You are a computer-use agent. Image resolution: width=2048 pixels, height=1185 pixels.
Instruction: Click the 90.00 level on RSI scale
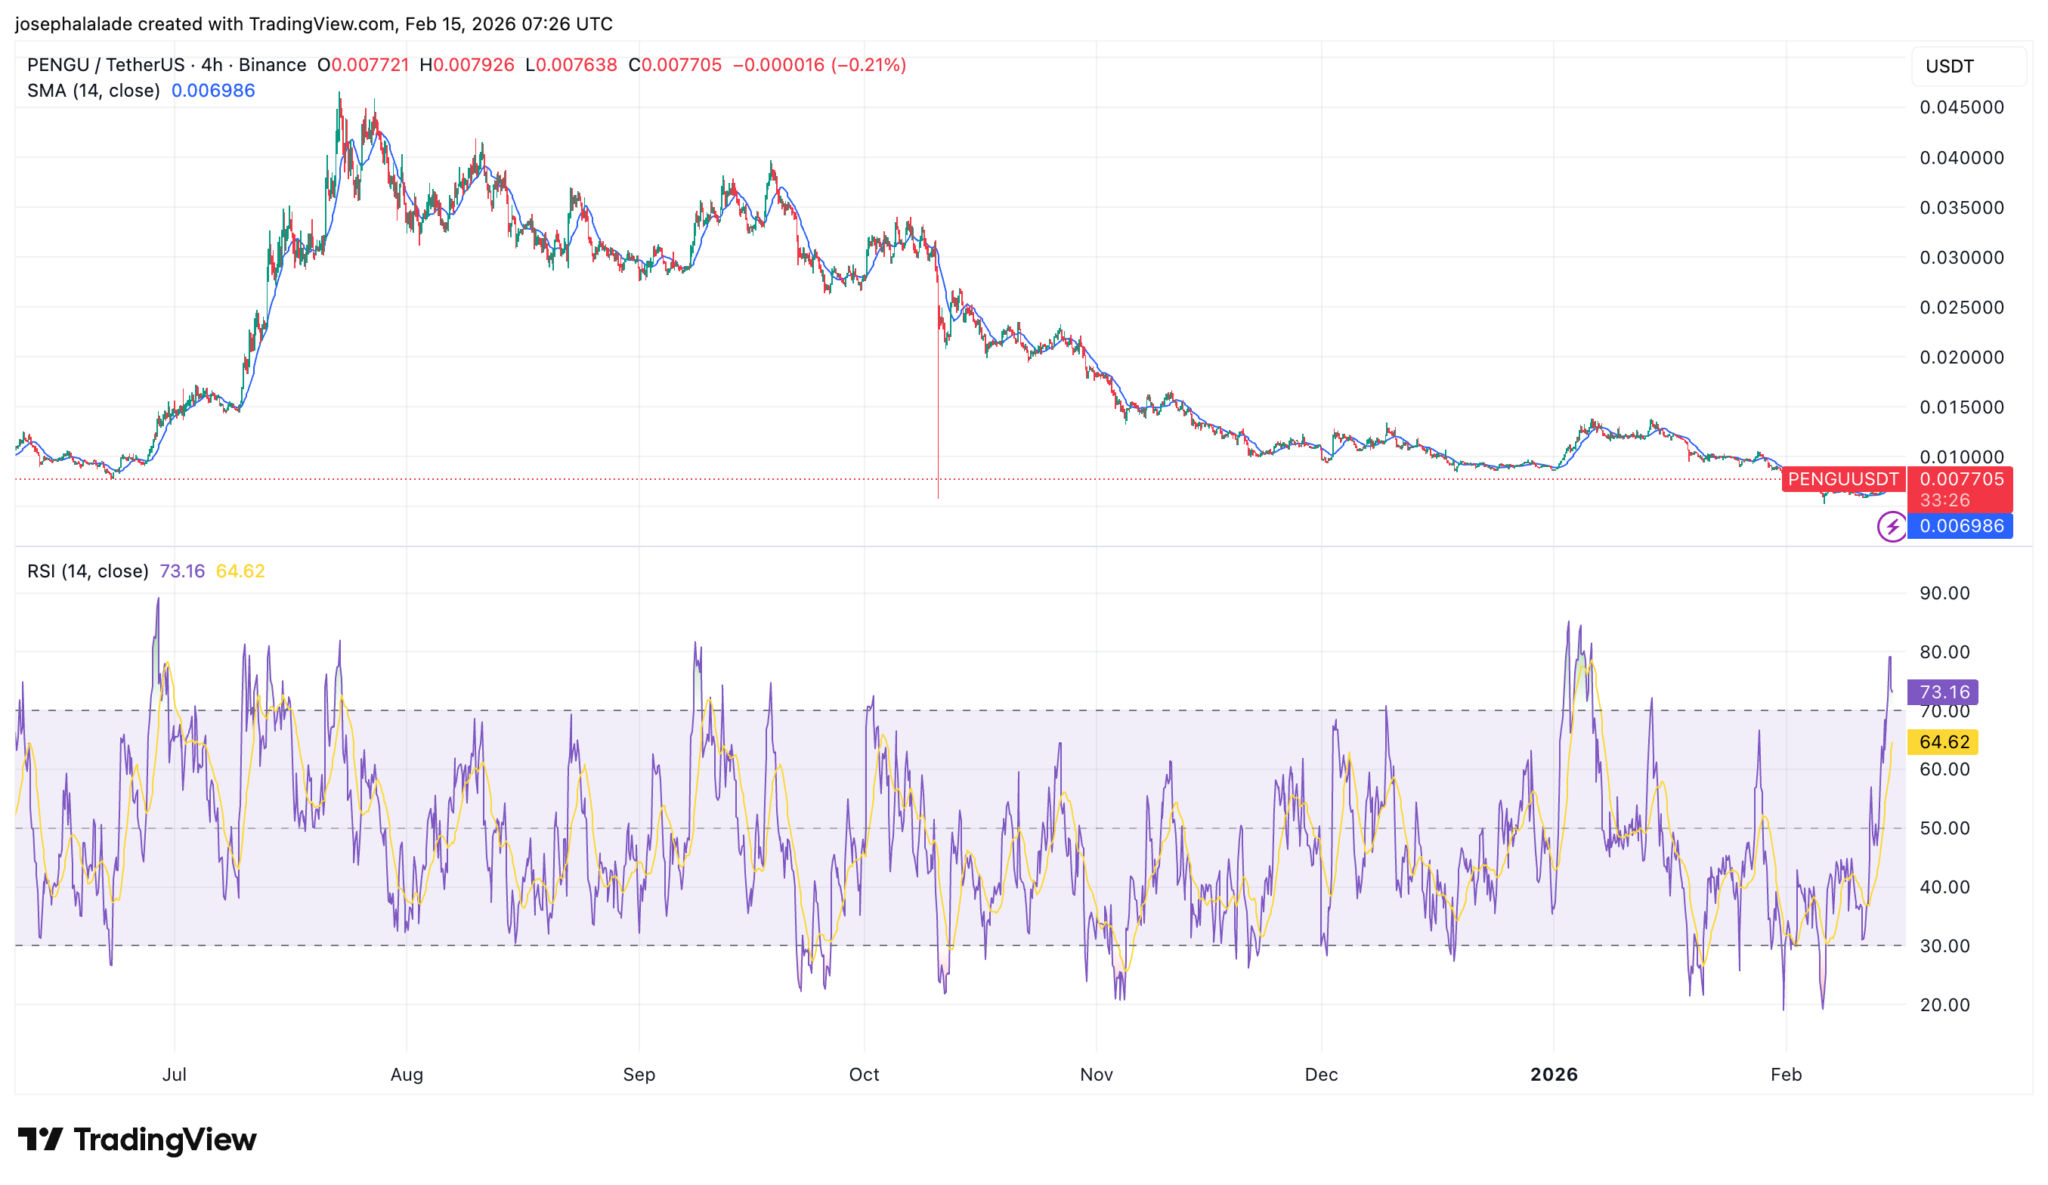(x=1944, y=593)
